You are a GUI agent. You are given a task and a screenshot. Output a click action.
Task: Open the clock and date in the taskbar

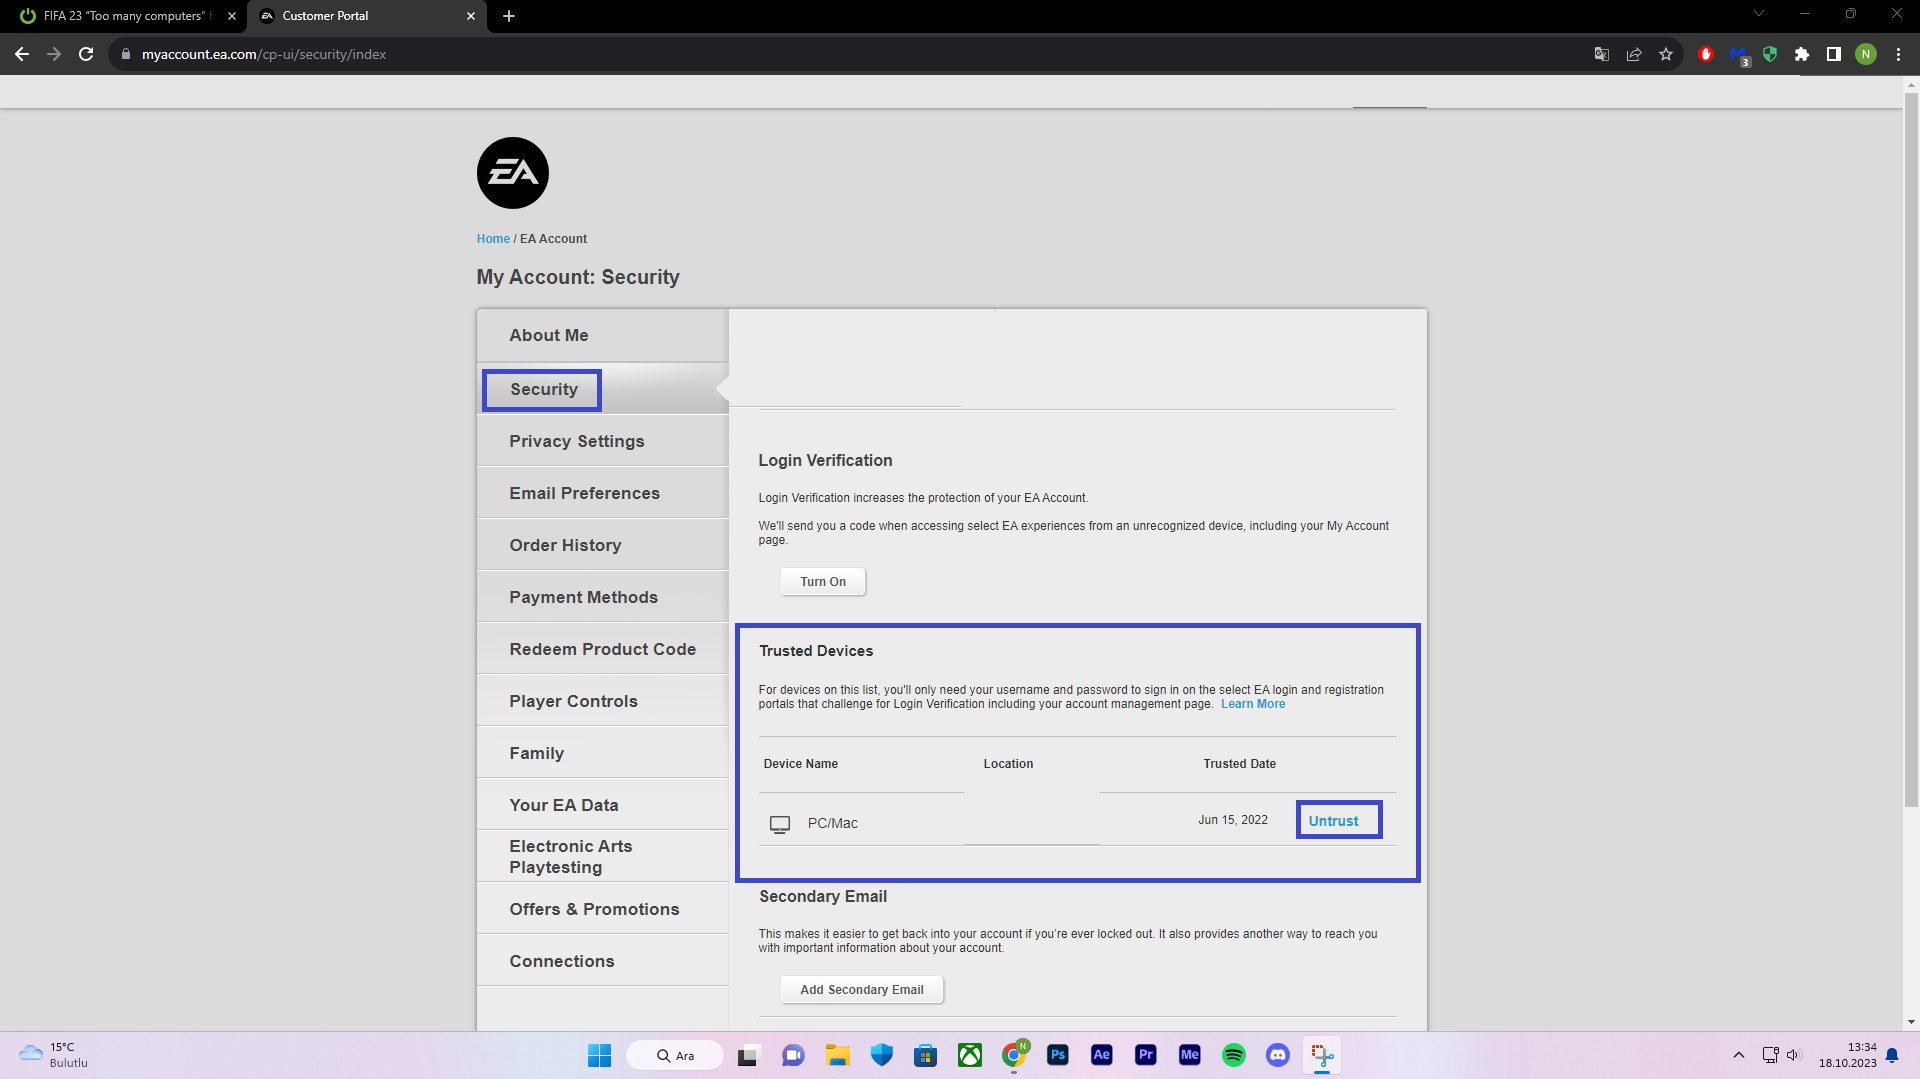[x=1847, y=1055]
